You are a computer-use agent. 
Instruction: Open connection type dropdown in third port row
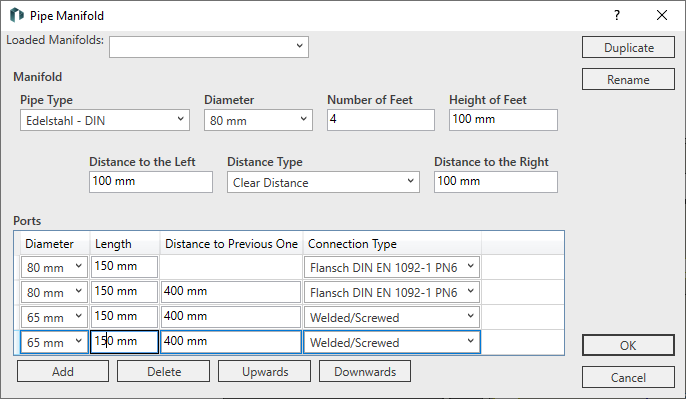click(x=392, y=317)
